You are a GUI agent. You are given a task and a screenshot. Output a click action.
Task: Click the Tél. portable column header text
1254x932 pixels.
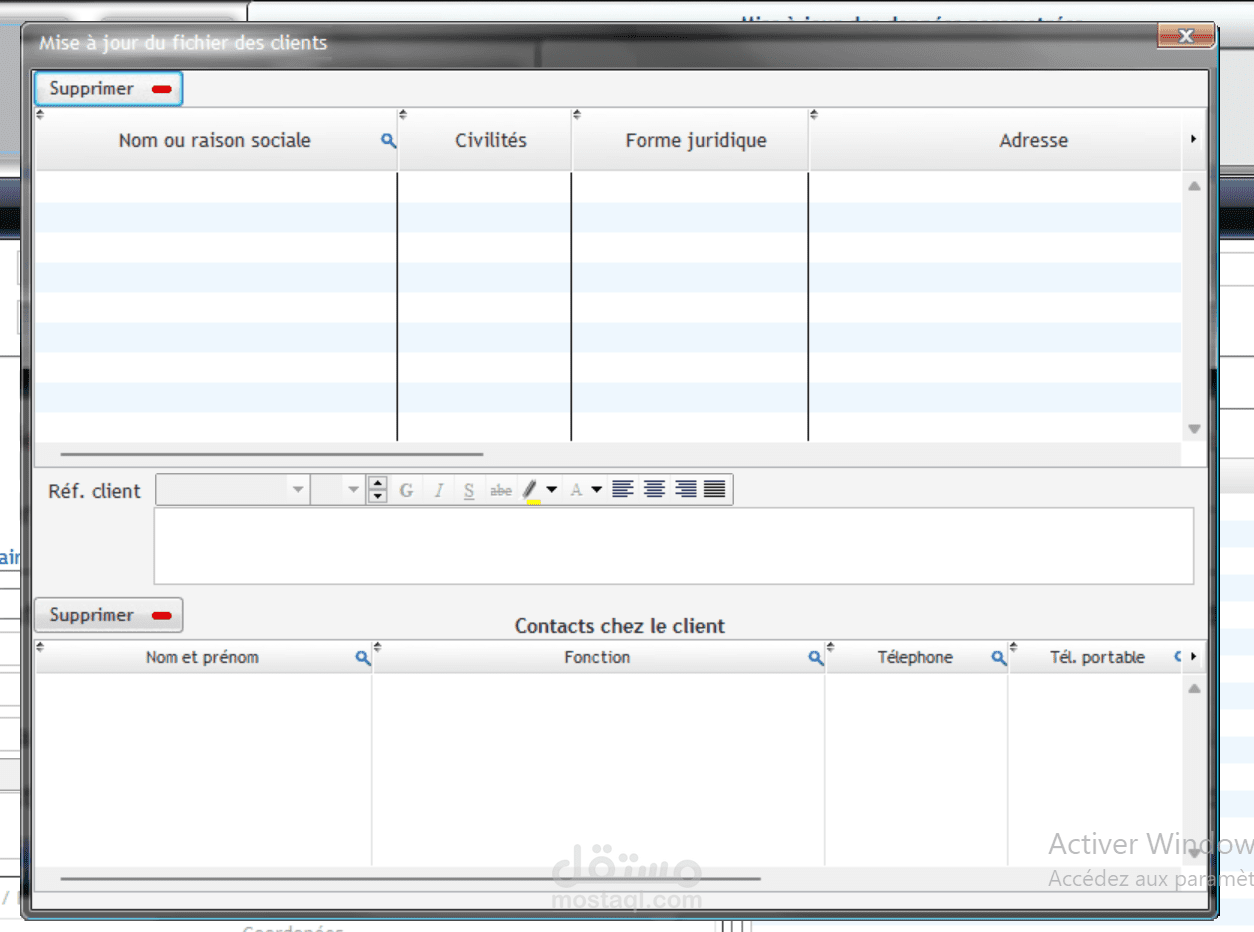[1097, 658]
